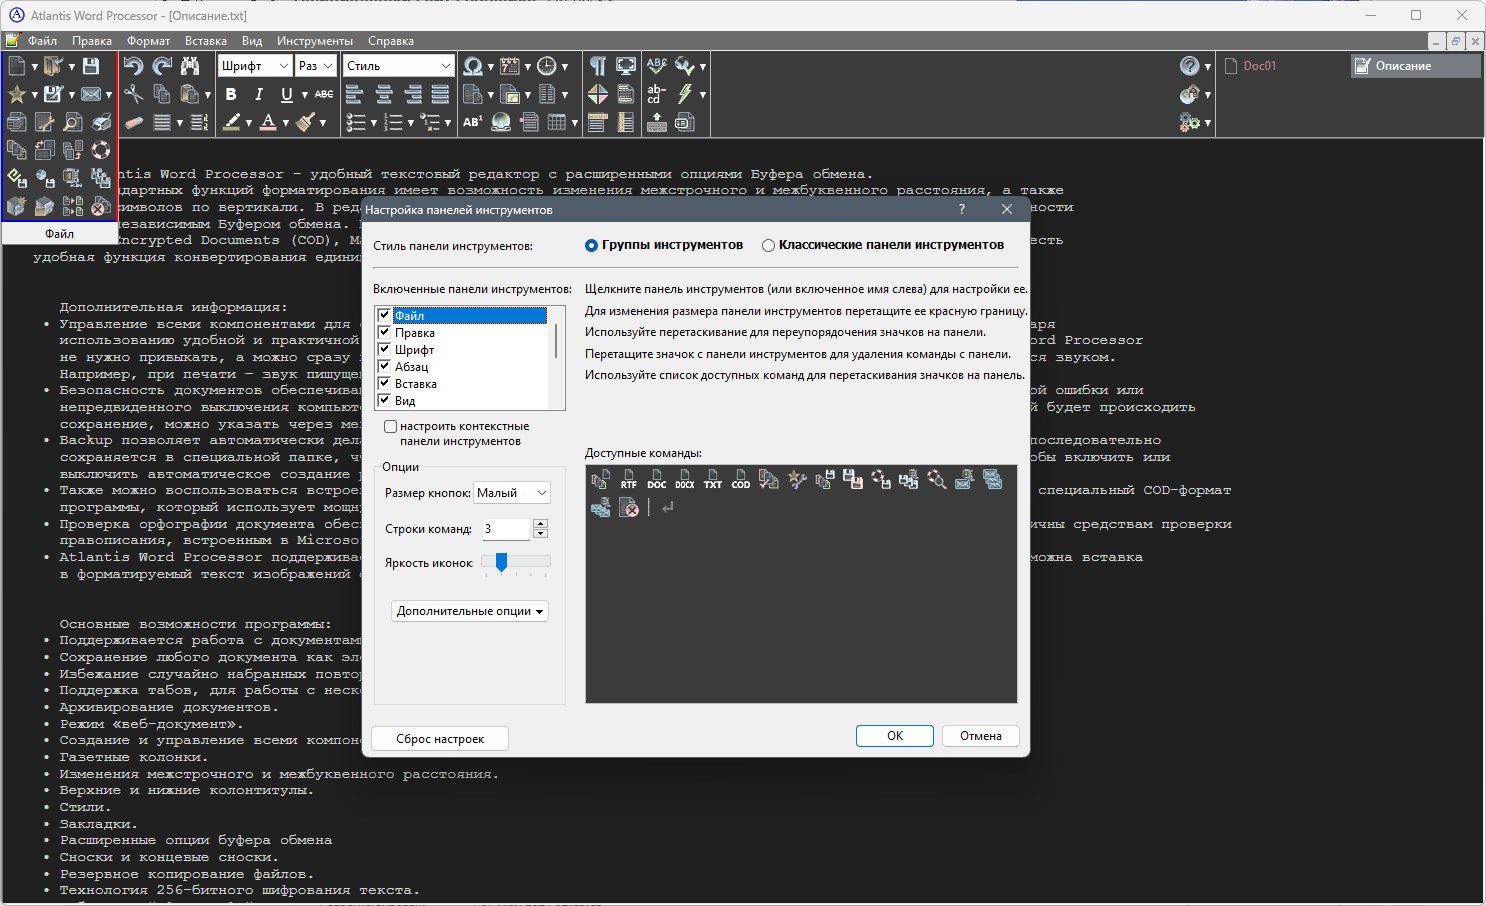This screenshot has height=906, width=1486.
Task: Click the Save floppy disk icon
Action: (91, 66)
